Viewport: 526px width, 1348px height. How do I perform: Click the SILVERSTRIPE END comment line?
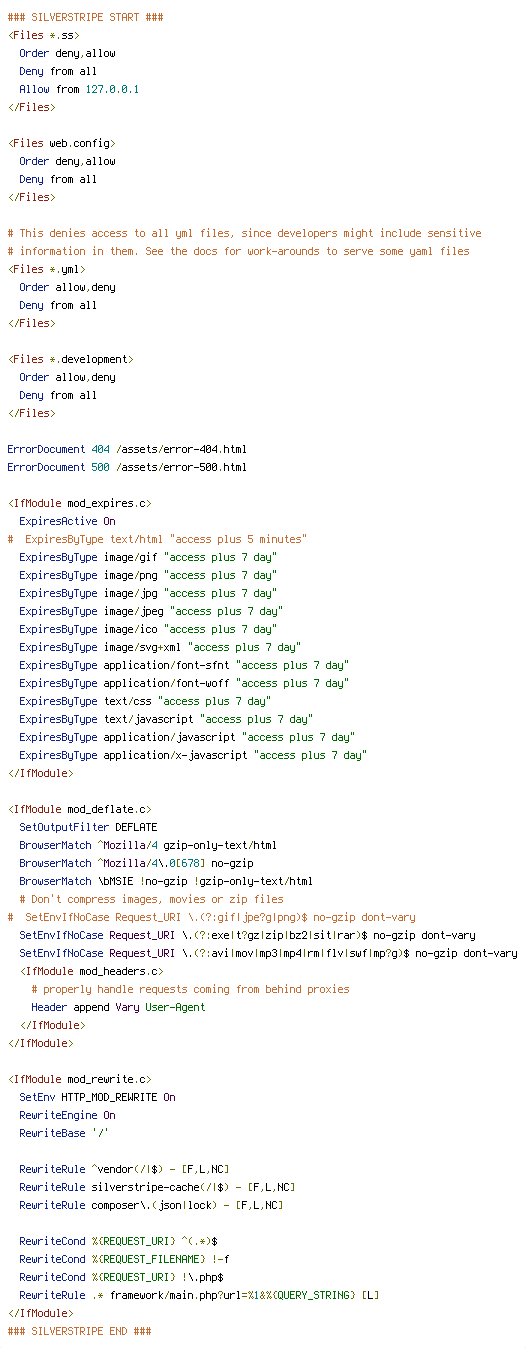[x=80, y=1331]
